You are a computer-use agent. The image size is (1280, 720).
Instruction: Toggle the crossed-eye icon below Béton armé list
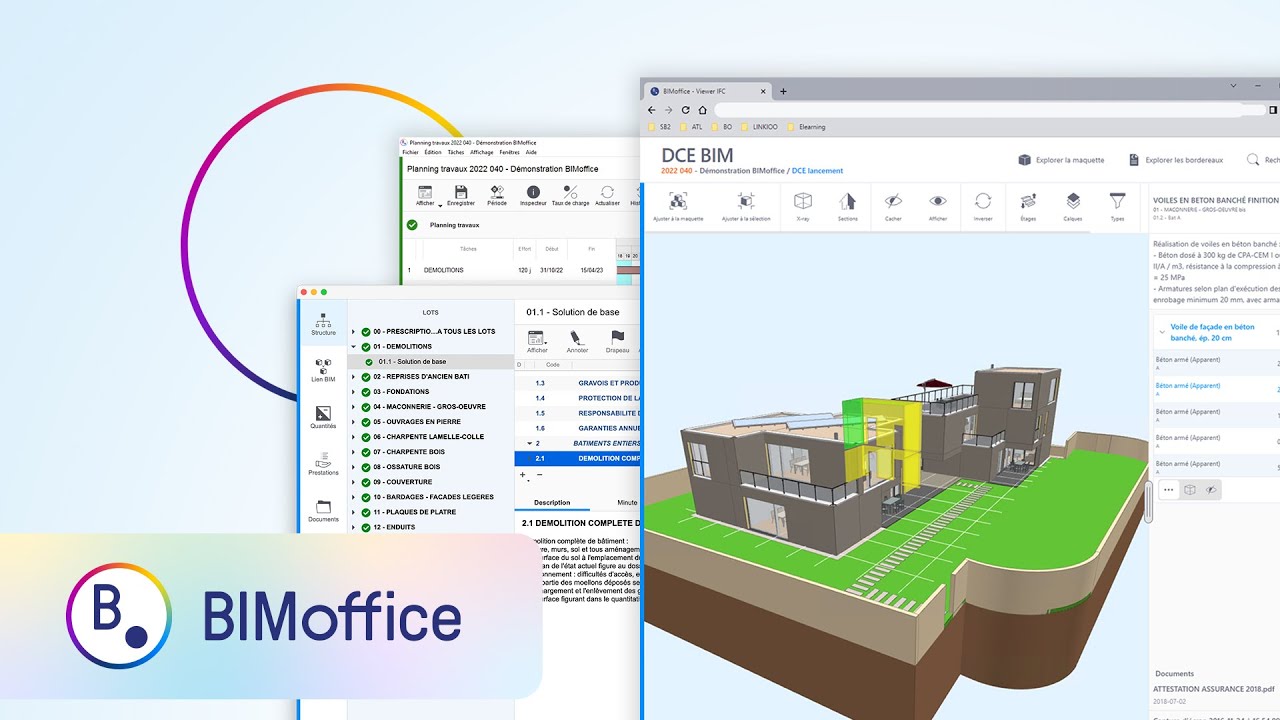1211,490
